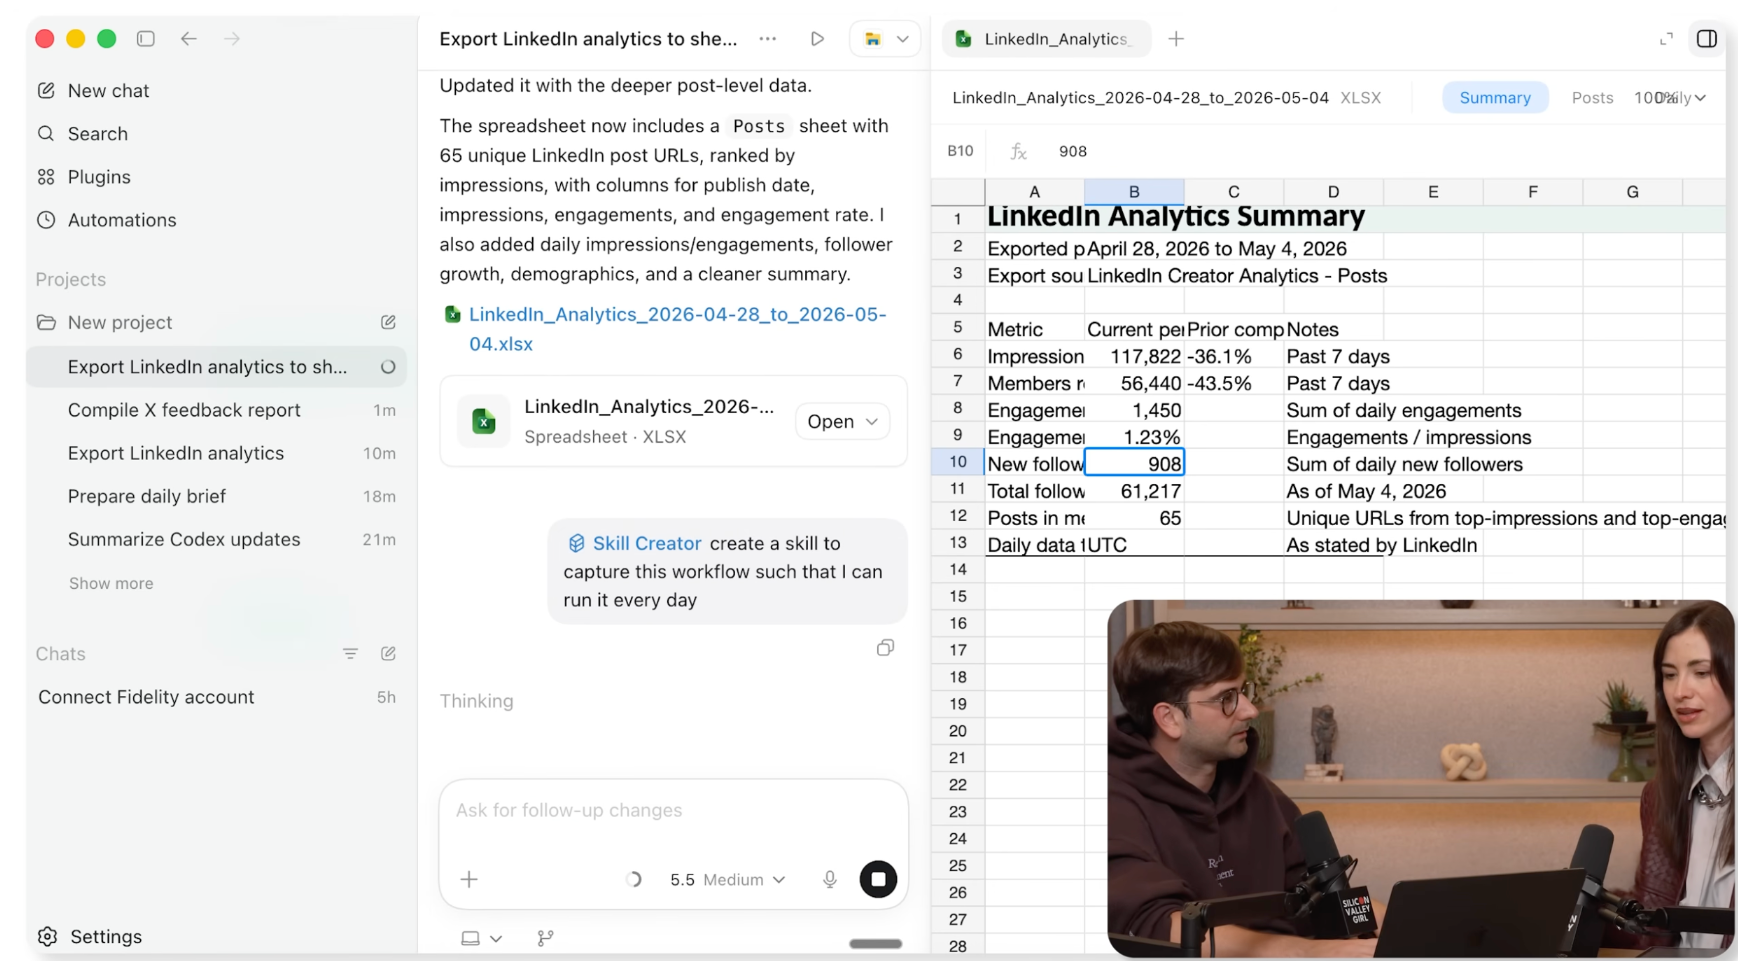Click the B10 cell reference box

(x=960, y=151)
